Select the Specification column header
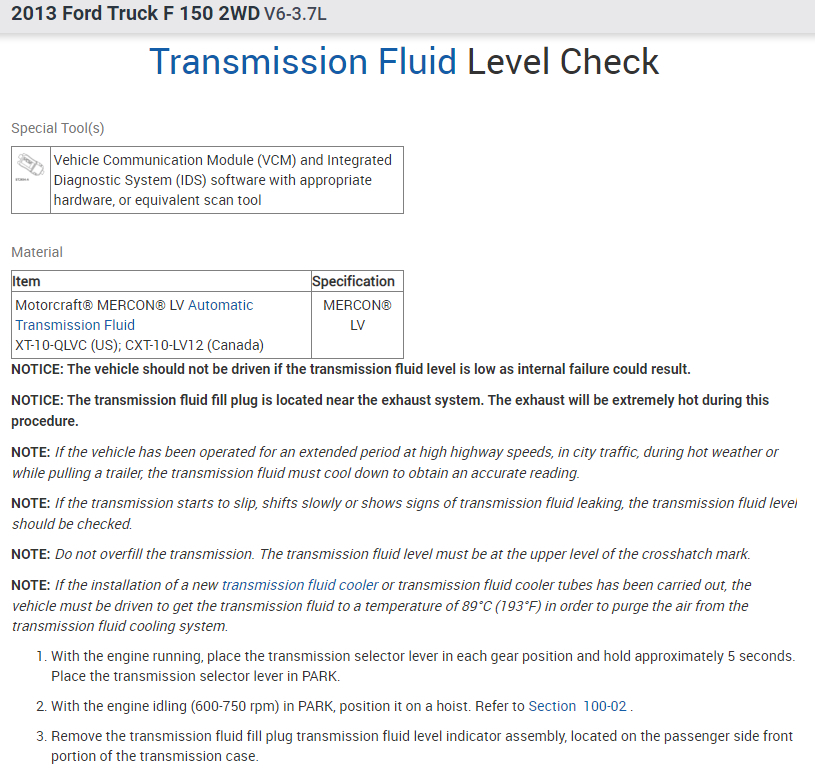Viewport: 815px width, 773px height. click(x=354, y=281)
